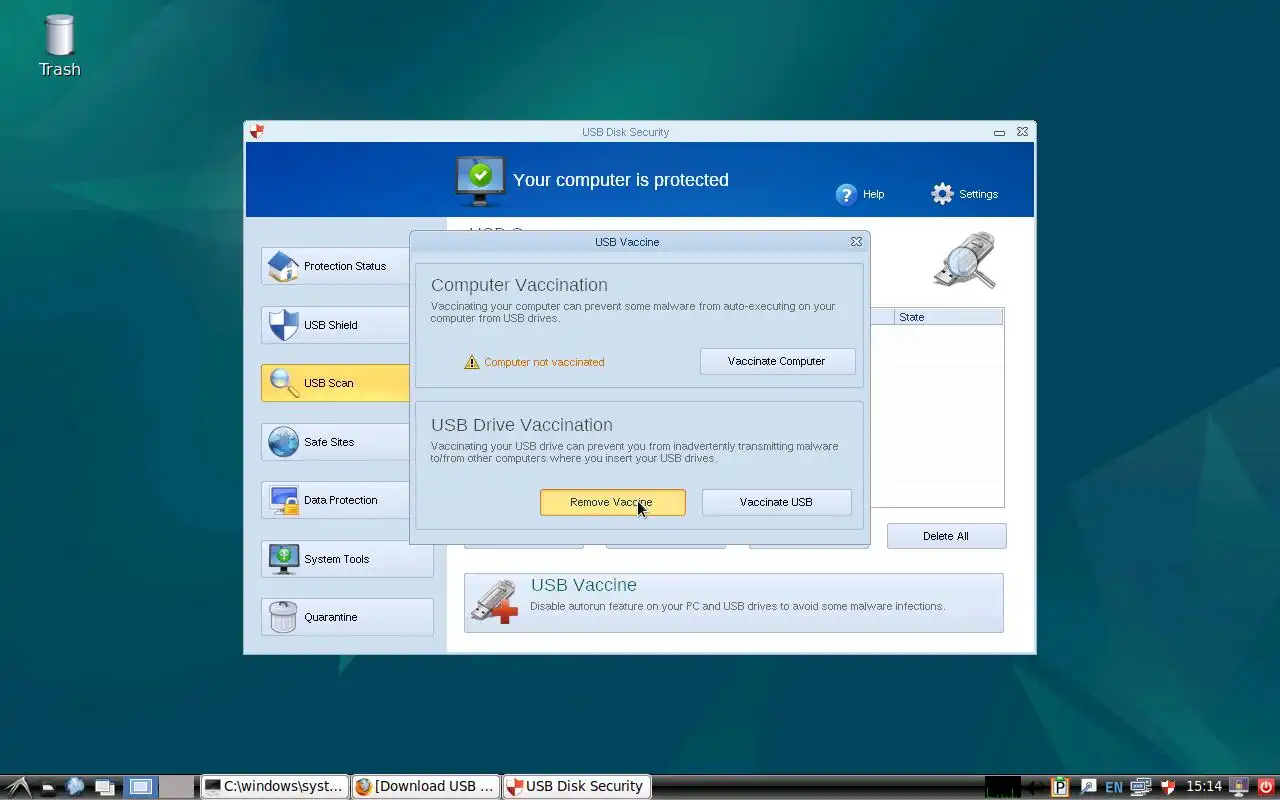Click the network connections tray icon

(1140, 787)
